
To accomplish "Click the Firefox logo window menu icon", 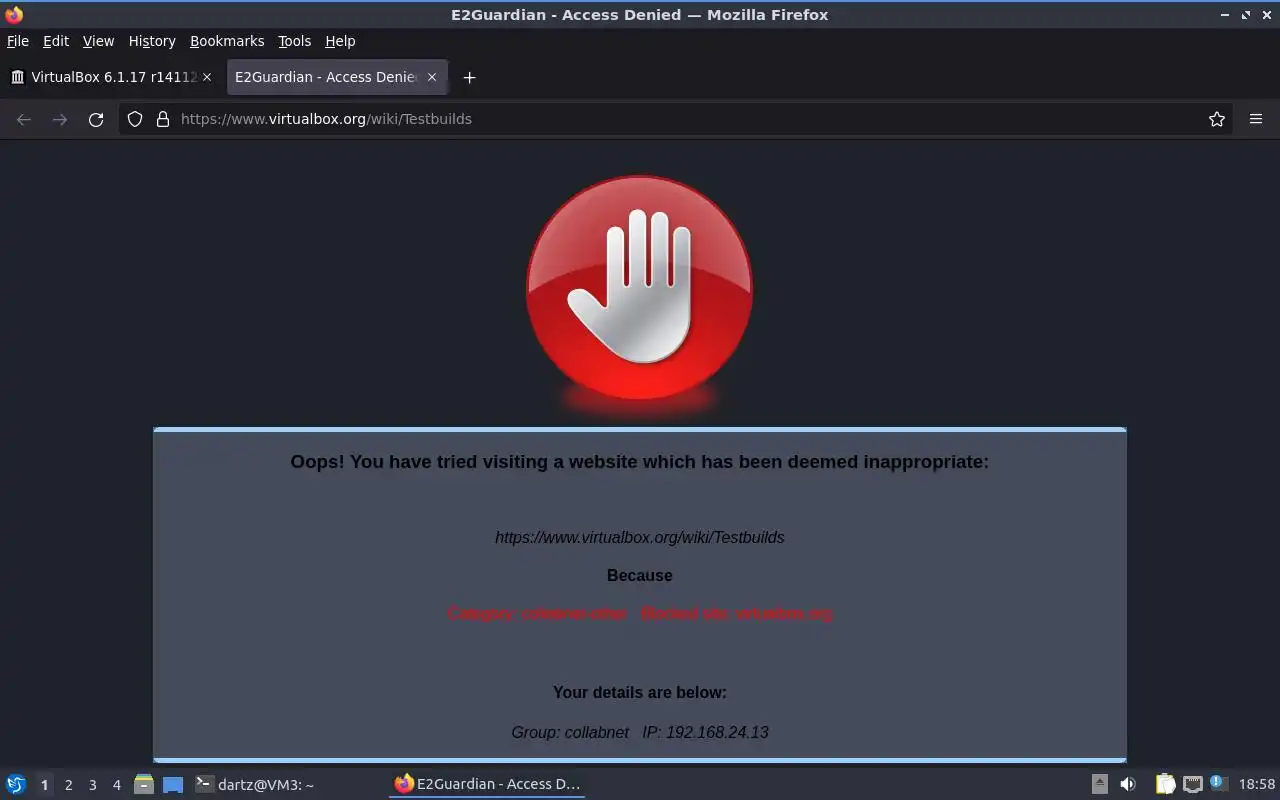I will (x=14, y=15).
